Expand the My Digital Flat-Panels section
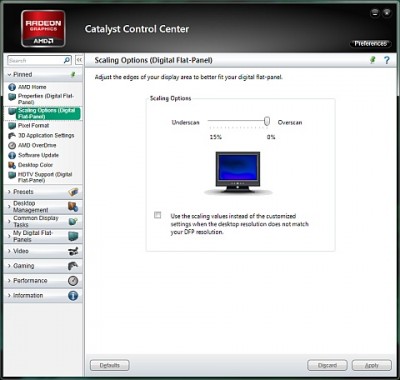Viewport: 400px width, 380px height. 9,236
